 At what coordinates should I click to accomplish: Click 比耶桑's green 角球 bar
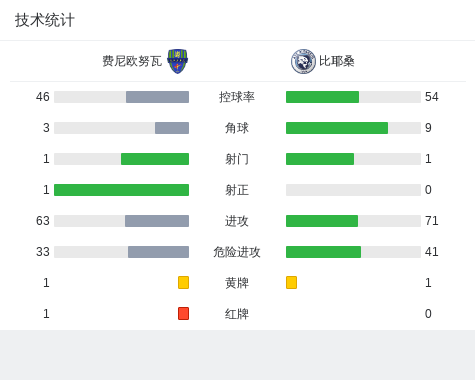point(337,128)
